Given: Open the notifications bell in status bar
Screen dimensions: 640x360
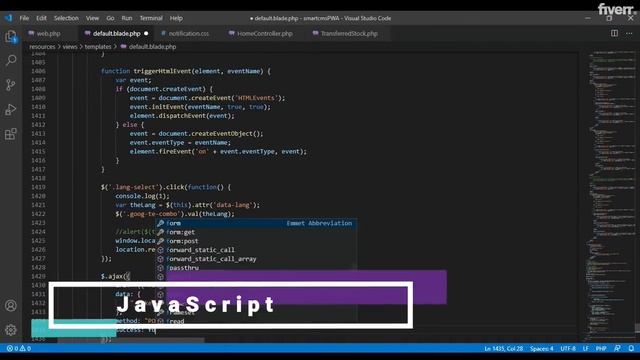Looking at the screenshot, I should pyautogui.click(x=631, y=348).
